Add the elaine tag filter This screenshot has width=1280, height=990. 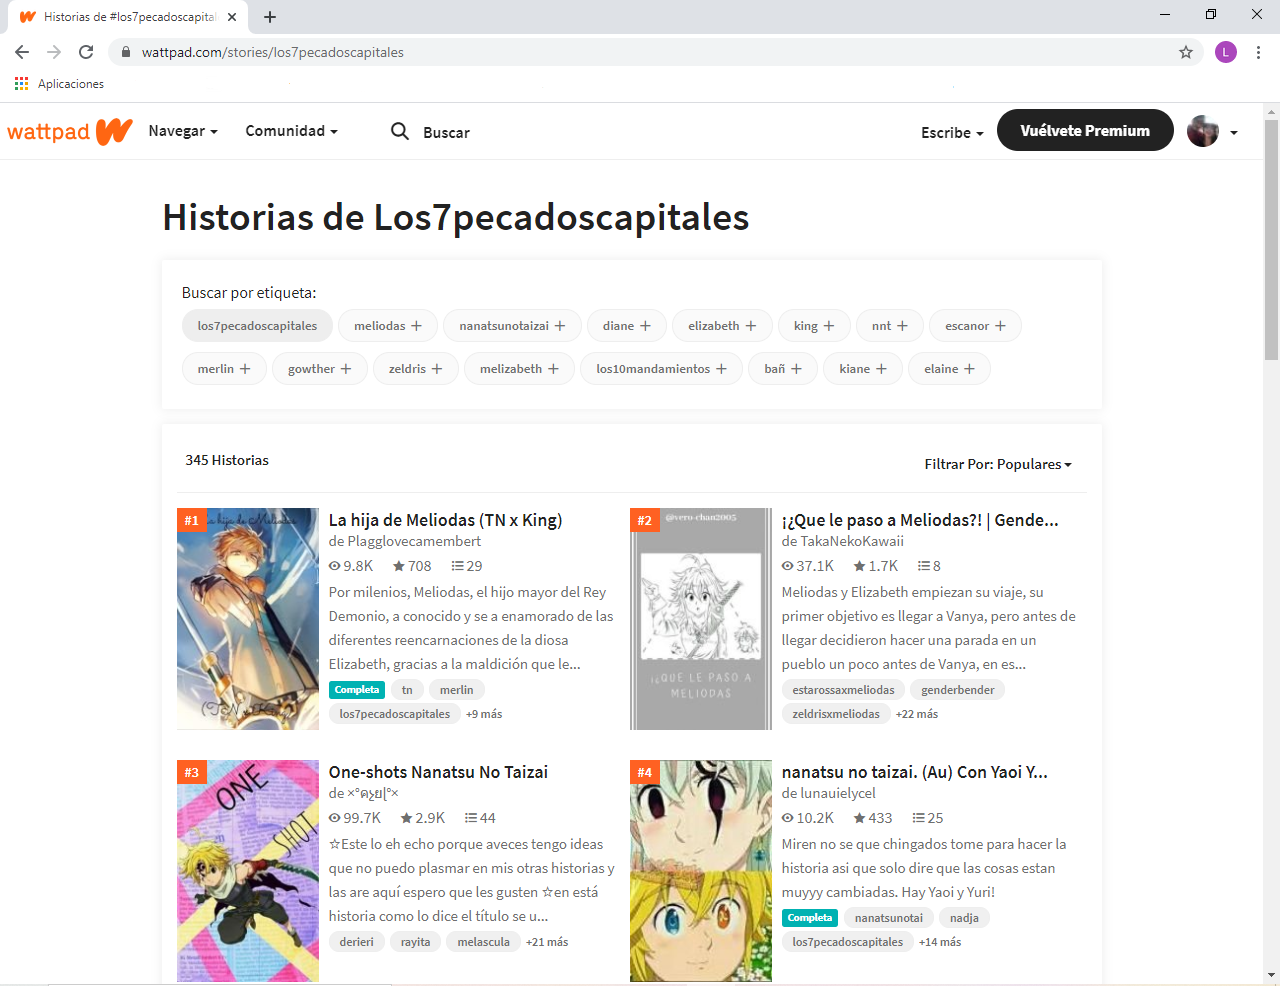[949, 369]
